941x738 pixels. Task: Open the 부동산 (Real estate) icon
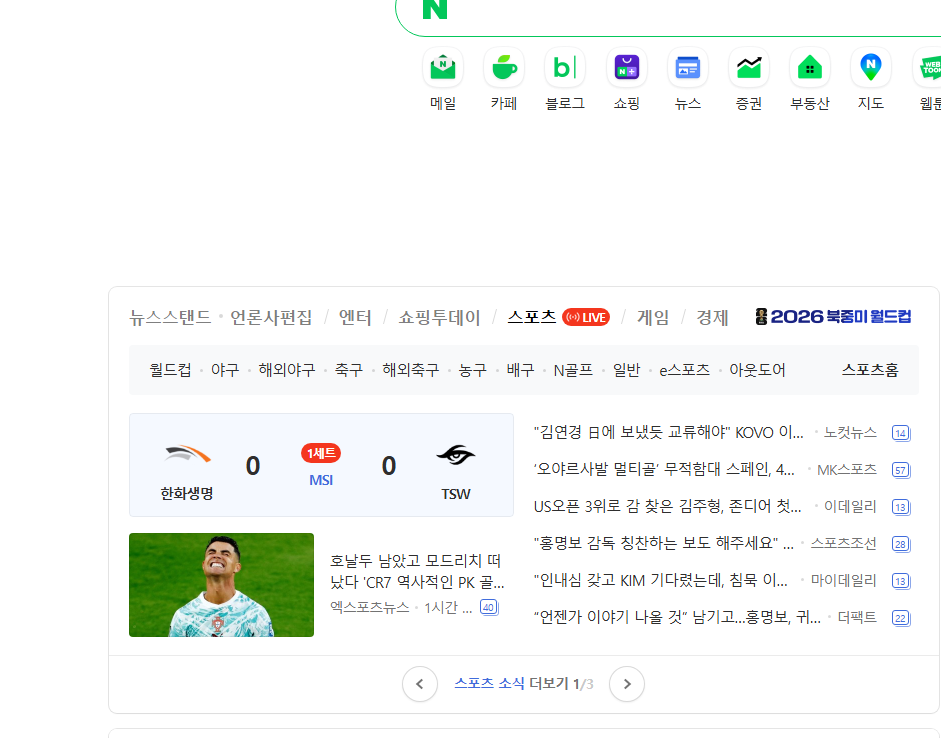point(810,68)
